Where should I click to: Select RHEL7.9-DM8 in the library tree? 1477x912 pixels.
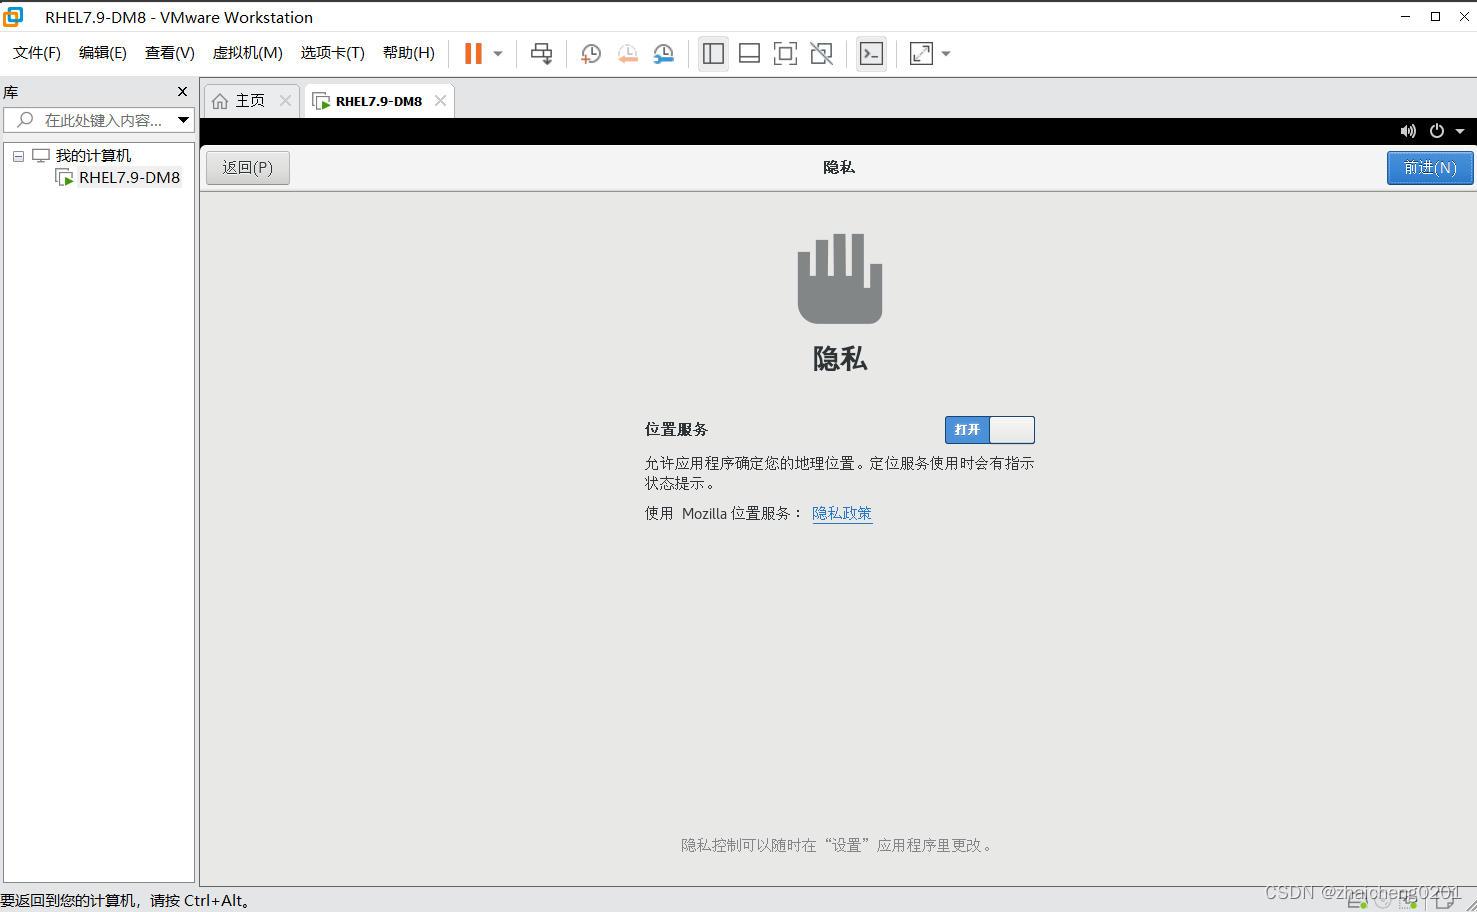(x=129, y=178)
